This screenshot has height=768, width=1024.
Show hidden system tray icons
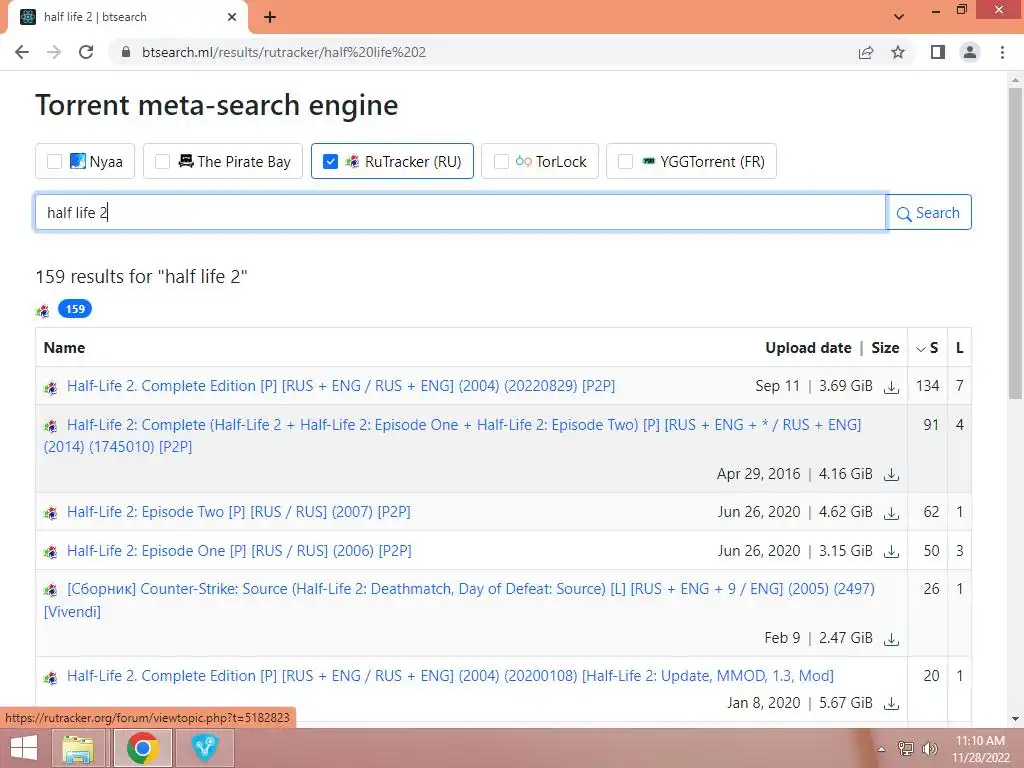(882, 749)
